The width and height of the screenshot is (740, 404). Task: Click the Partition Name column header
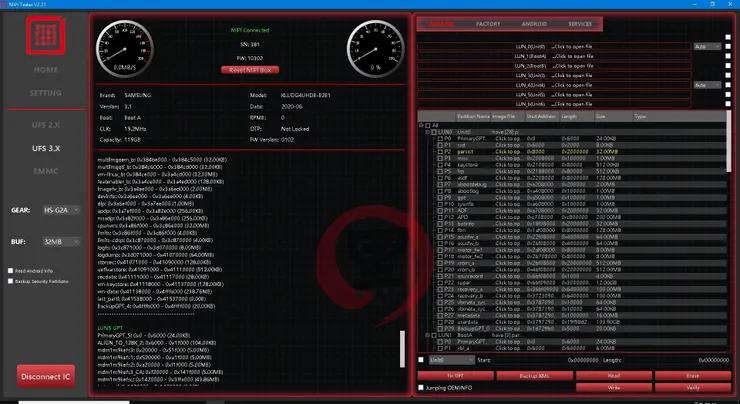[x=473, y=116]
